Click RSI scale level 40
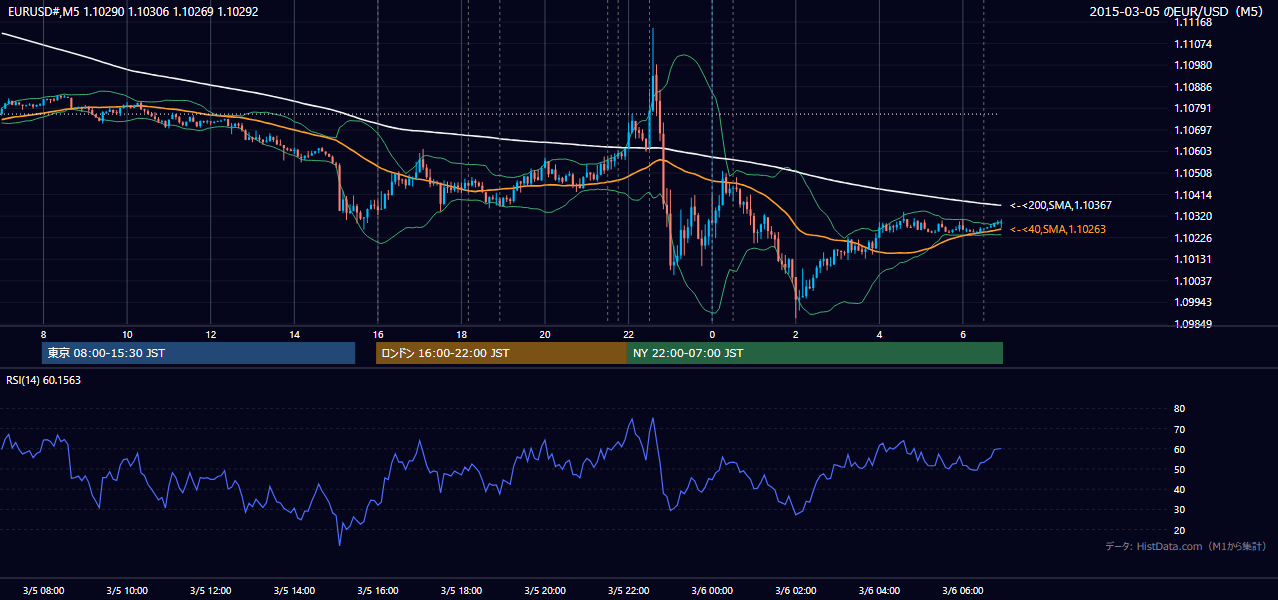The width and height of the screenshot is (1278, 600). [1180, 489]
